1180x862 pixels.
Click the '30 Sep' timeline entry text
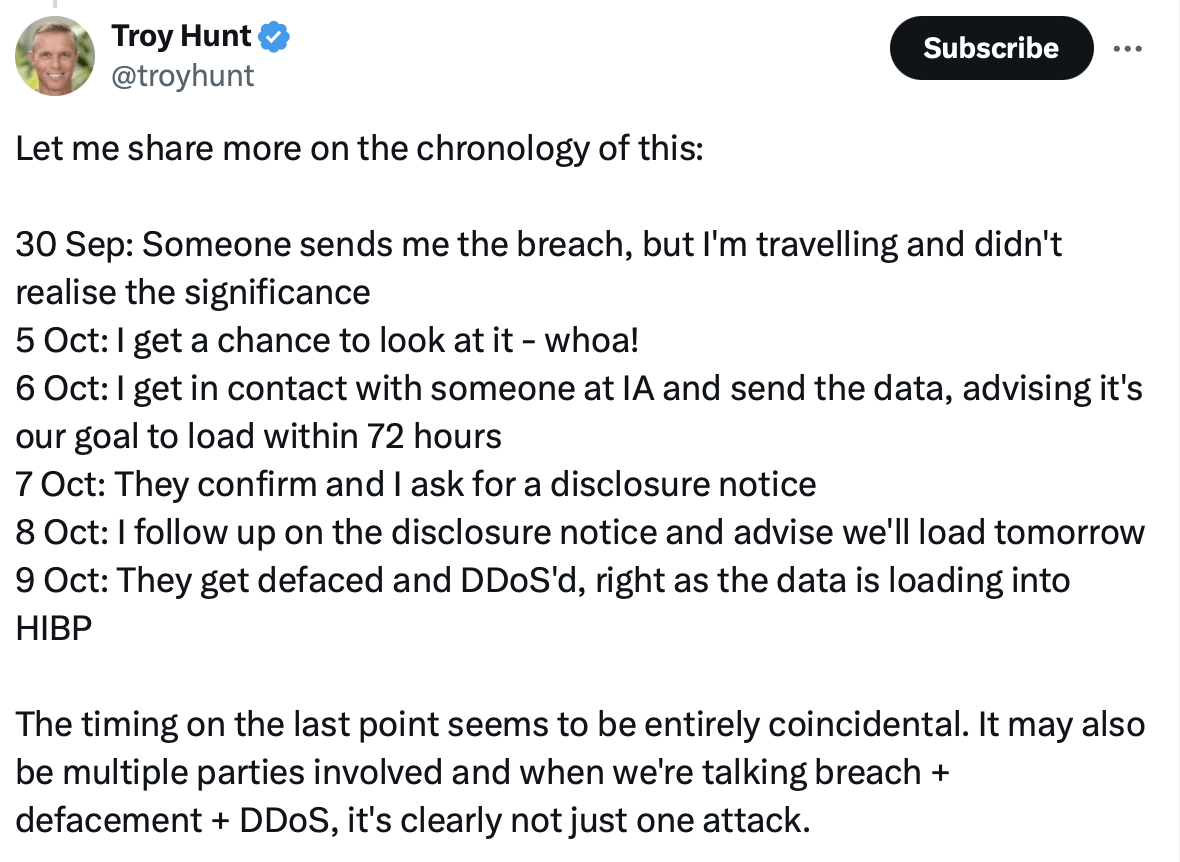coord(538,244)
